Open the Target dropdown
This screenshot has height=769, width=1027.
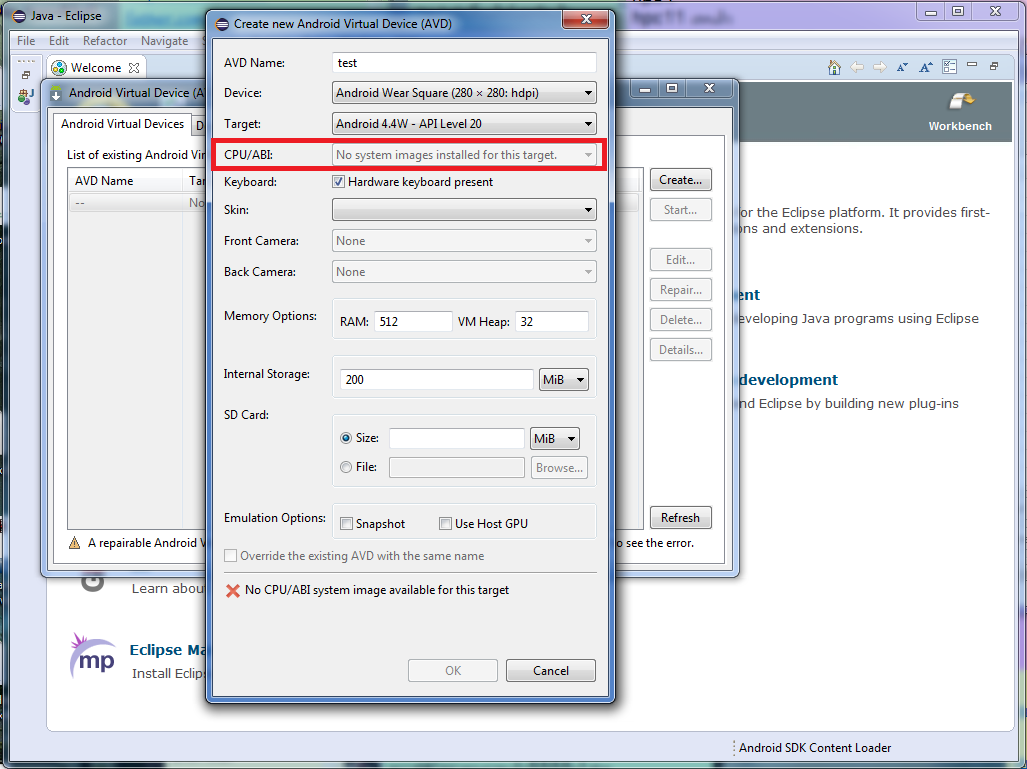click(464, 124)
